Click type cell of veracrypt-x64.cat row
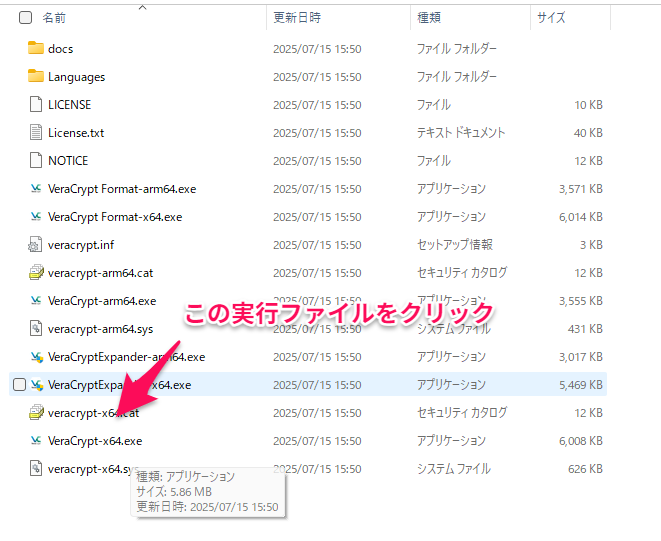Screen dimensions: 661x541 (x=462, y=412)
